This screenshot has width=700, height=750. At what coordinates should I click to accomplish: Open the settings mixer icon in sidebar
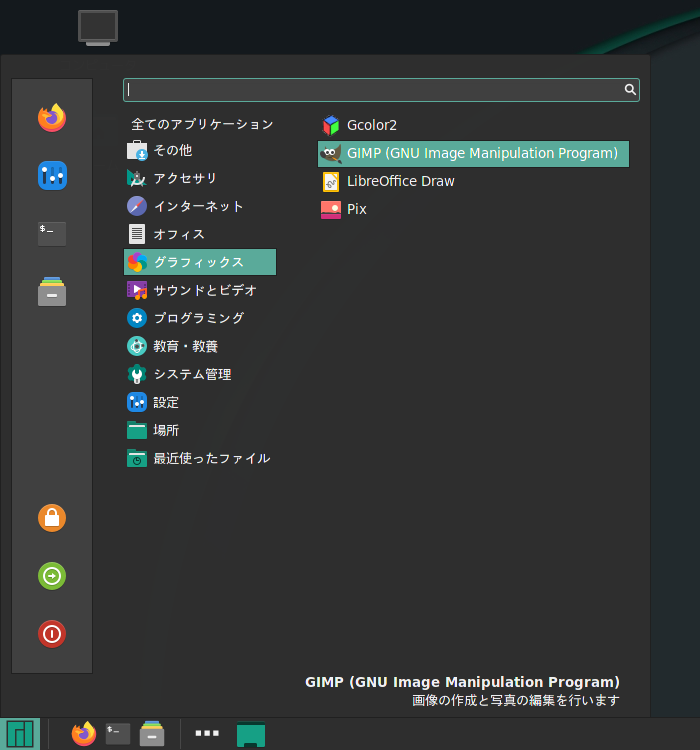[52, 176]
